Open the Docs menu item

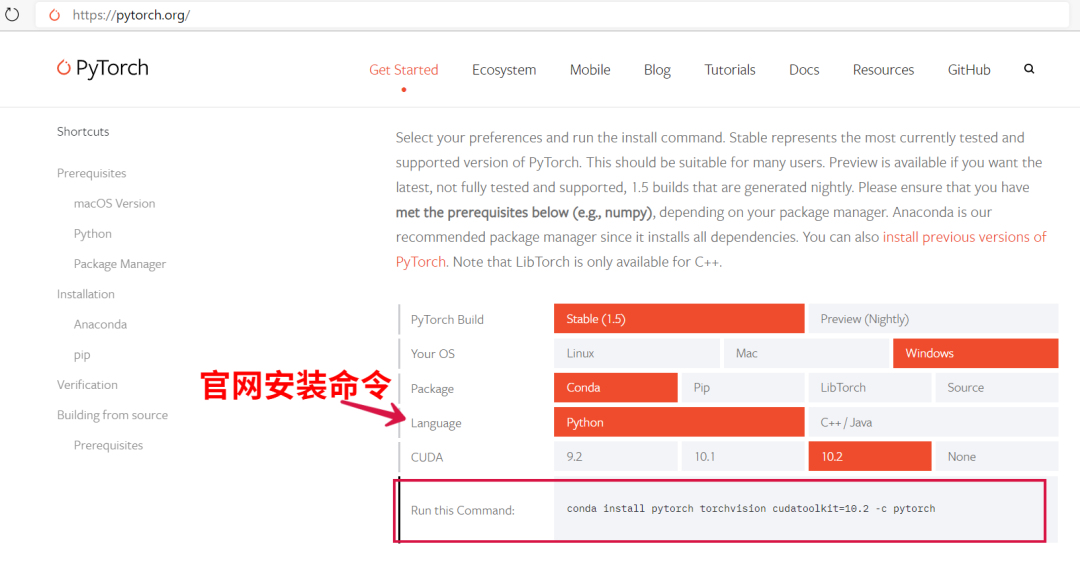click(x=804, y=70)
